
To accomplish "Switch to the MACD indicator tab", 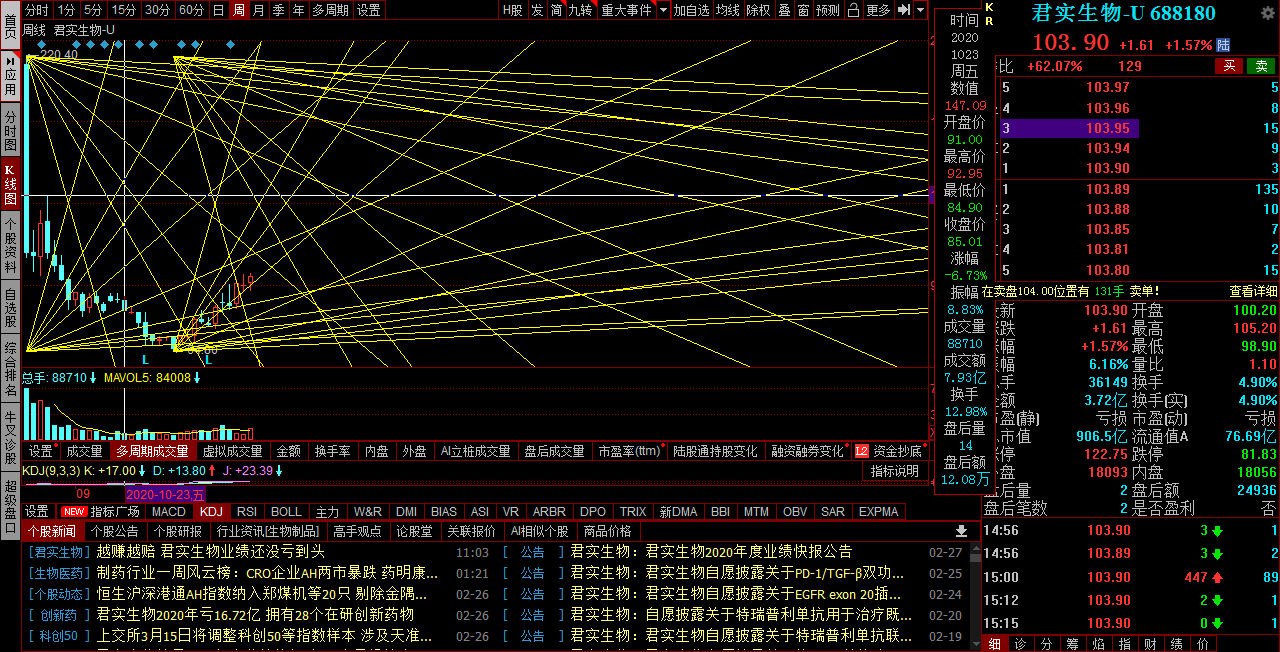I will coord(168,511).
